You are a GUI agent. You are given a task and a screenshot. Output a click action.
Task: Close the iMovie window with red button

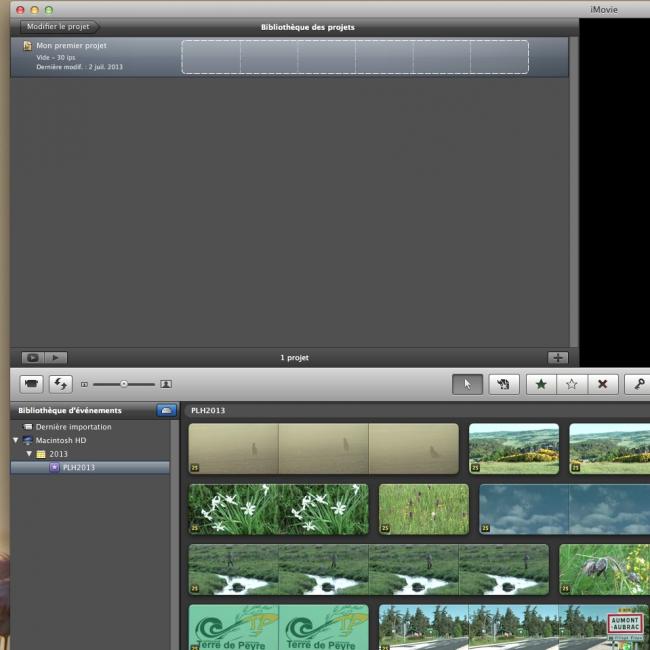[20, 10]
